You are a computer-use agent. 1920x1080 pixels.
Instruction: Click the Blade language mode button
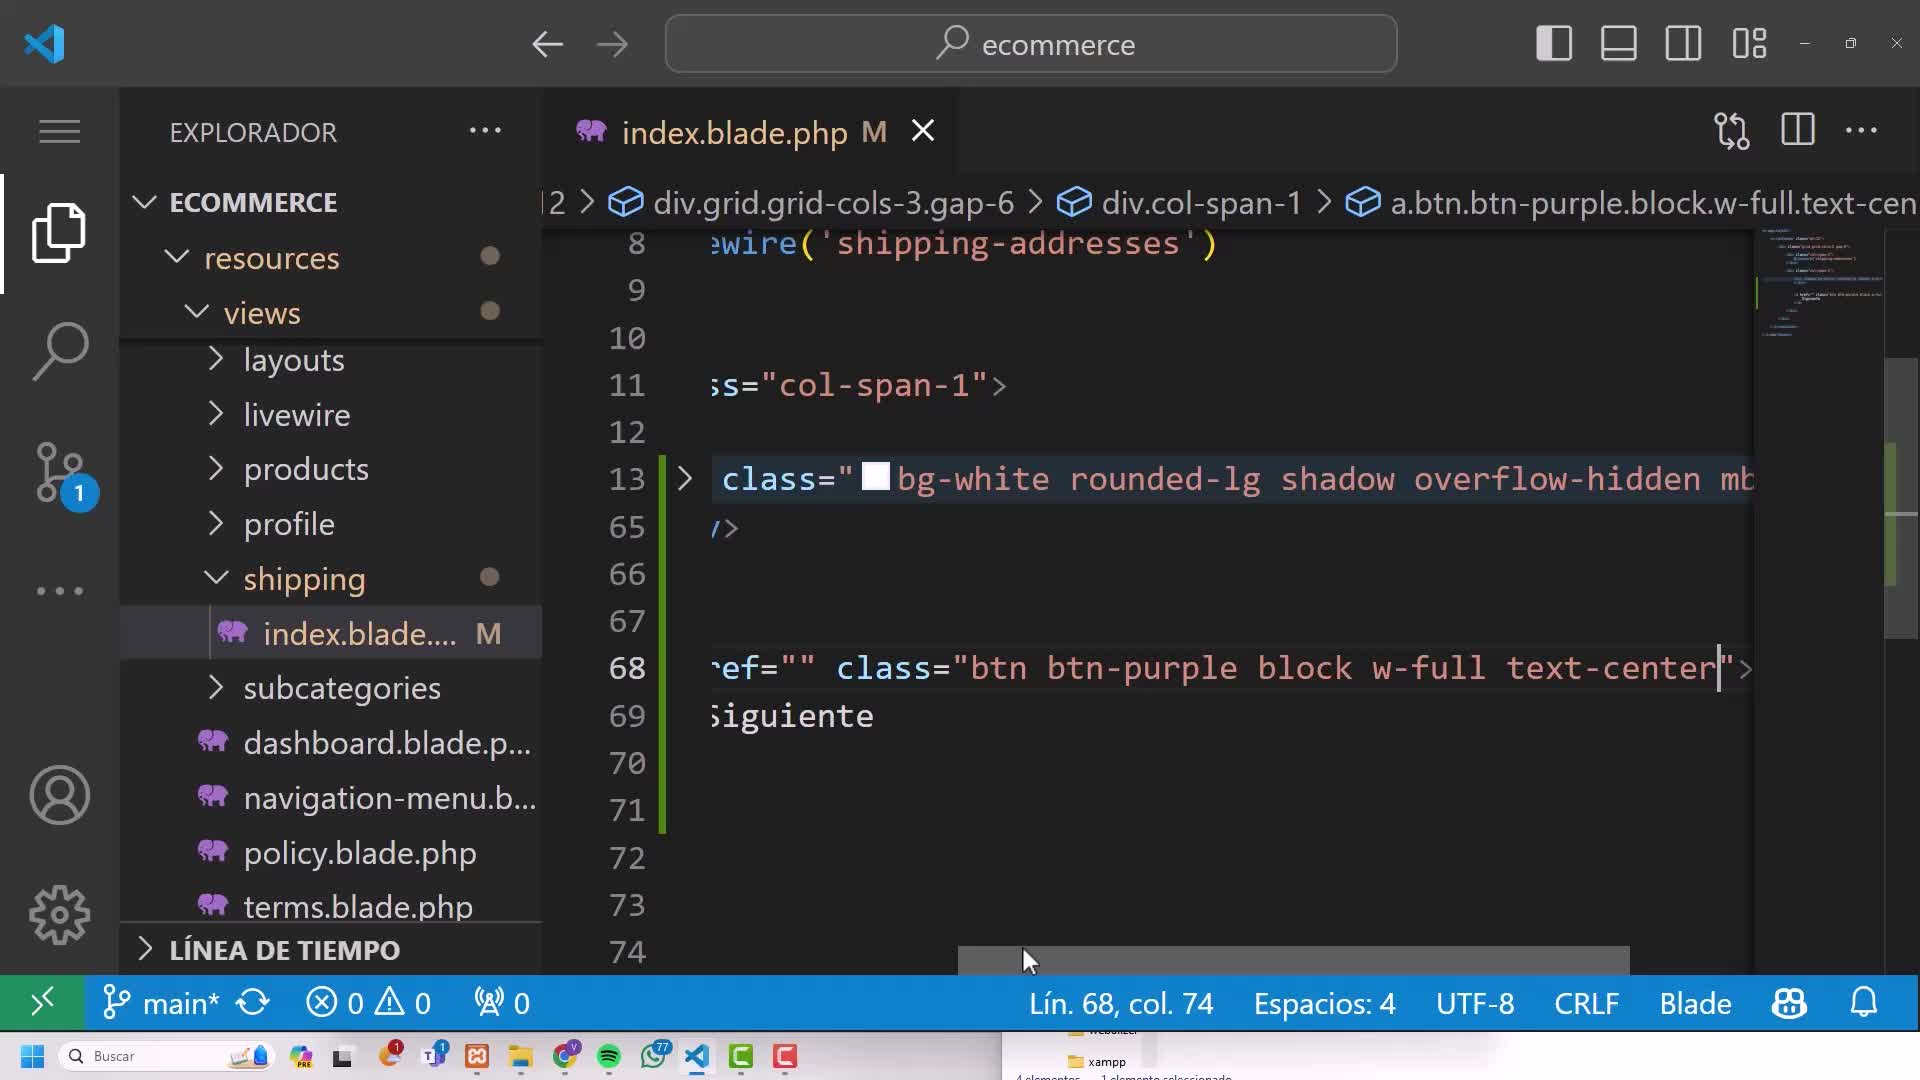click(1695, 1003)
